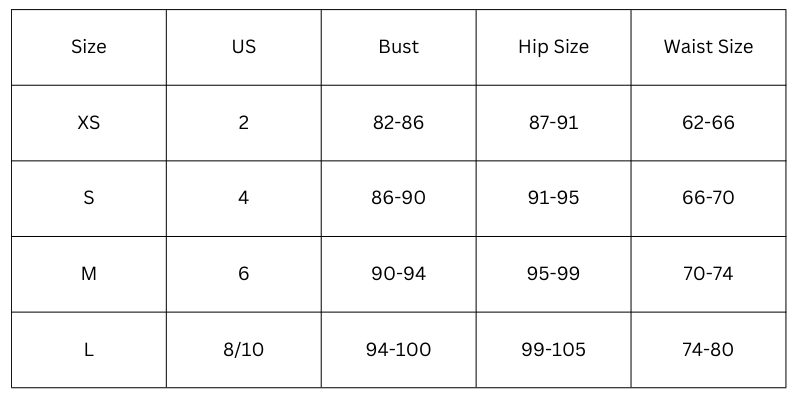The image size is (800, 400).
Task: Select waist size 74-80 cell
Action: click(708, 350)
